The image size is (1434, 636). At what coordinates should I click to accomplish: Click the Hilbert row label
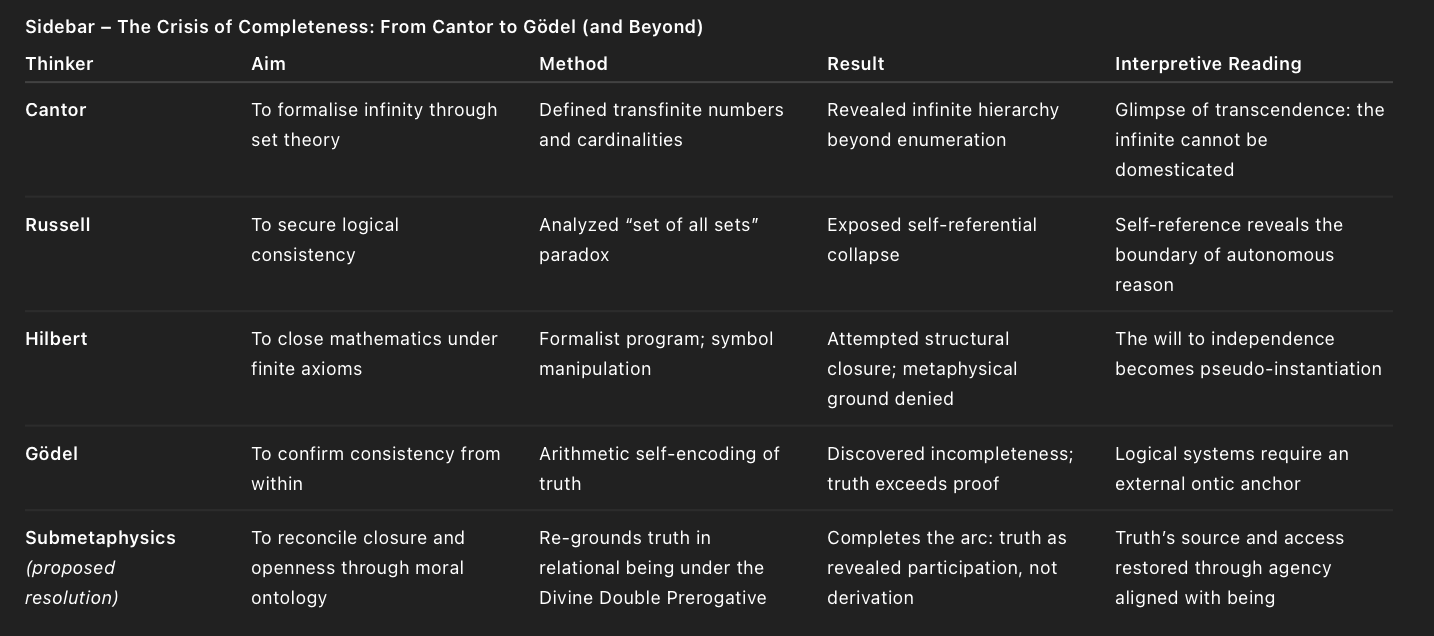tap(56, 339)
